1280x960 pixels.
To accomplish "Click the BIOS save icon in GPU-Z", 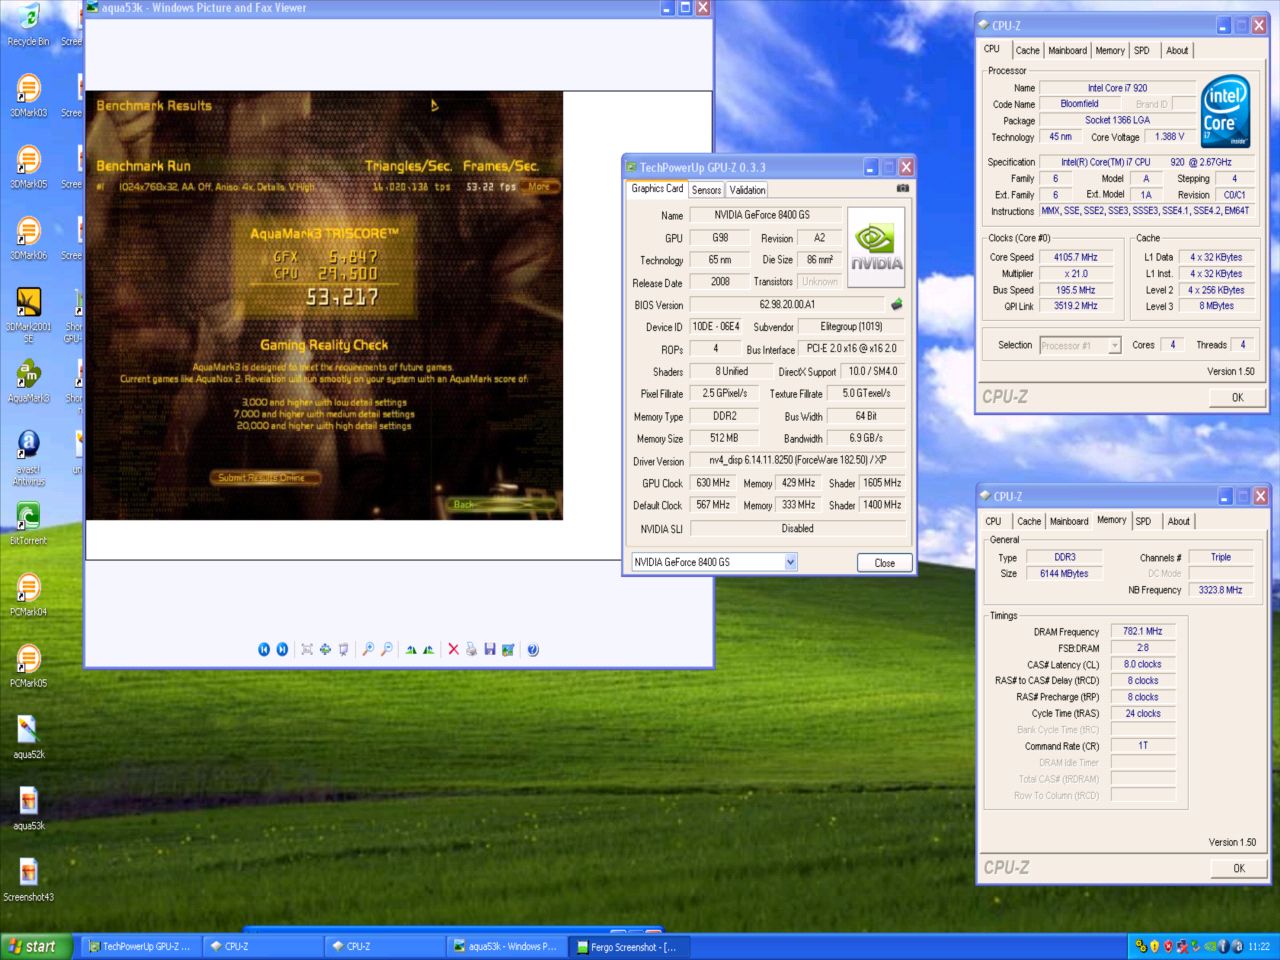I will [x=897, y=304].
